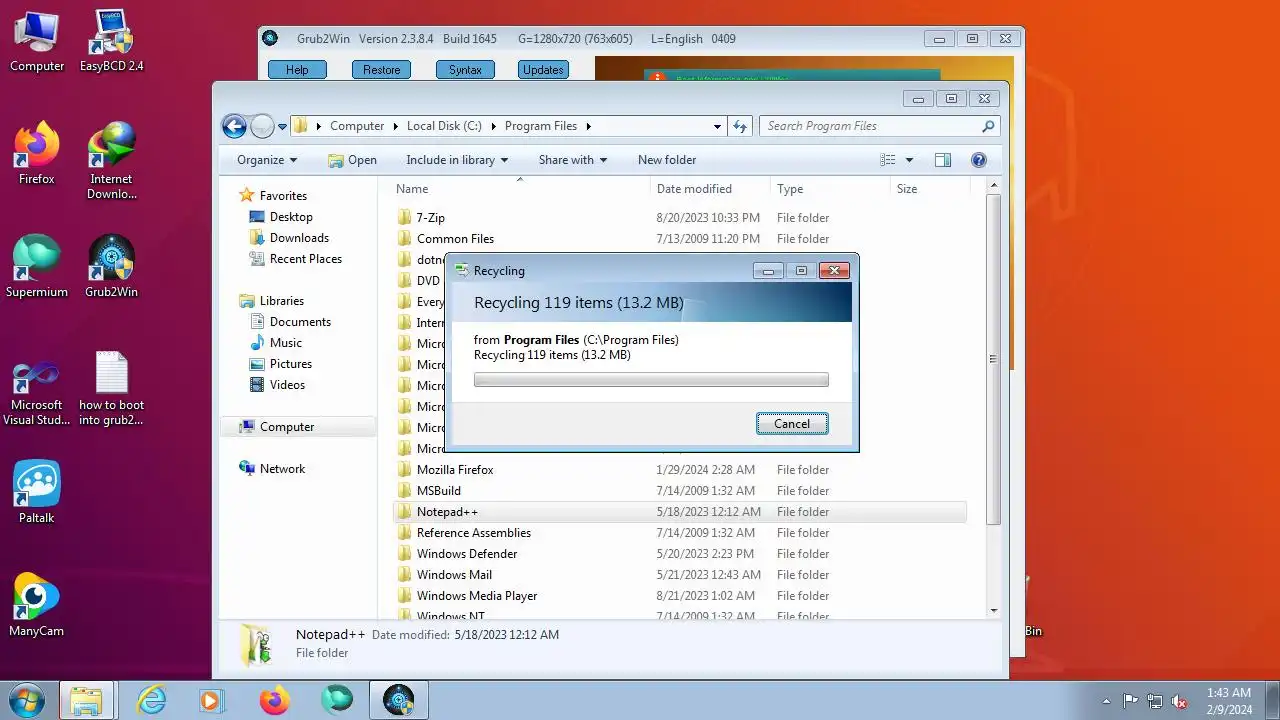Launch Firefox from the desktop
1280x720 pixels.
37,154
